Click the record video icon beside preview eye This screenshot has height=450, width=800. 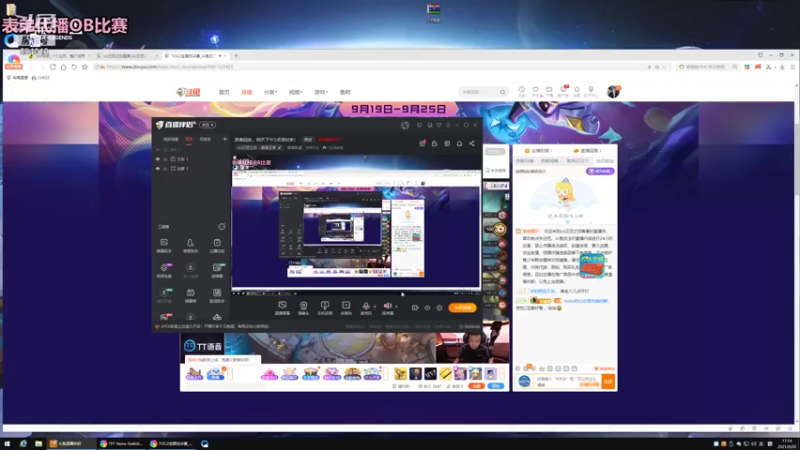(x=415, y=308)
